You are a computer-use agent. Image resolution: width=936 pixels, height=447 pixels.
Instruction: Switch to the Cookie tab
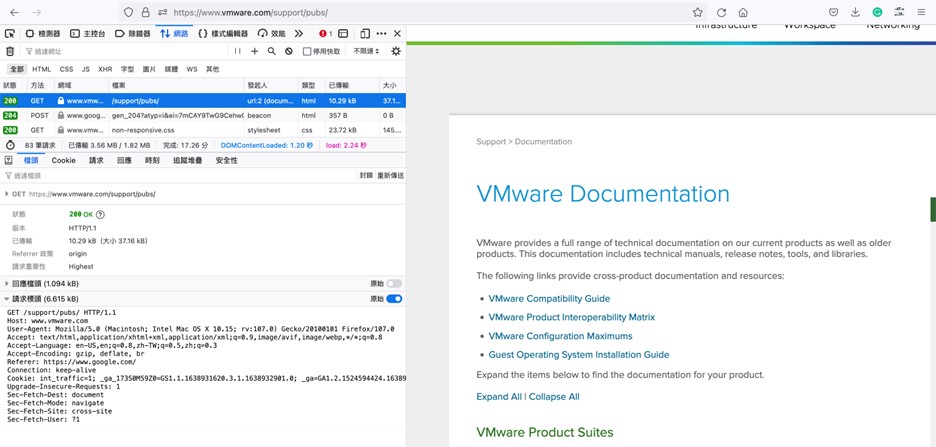click(x=63, y=160)
